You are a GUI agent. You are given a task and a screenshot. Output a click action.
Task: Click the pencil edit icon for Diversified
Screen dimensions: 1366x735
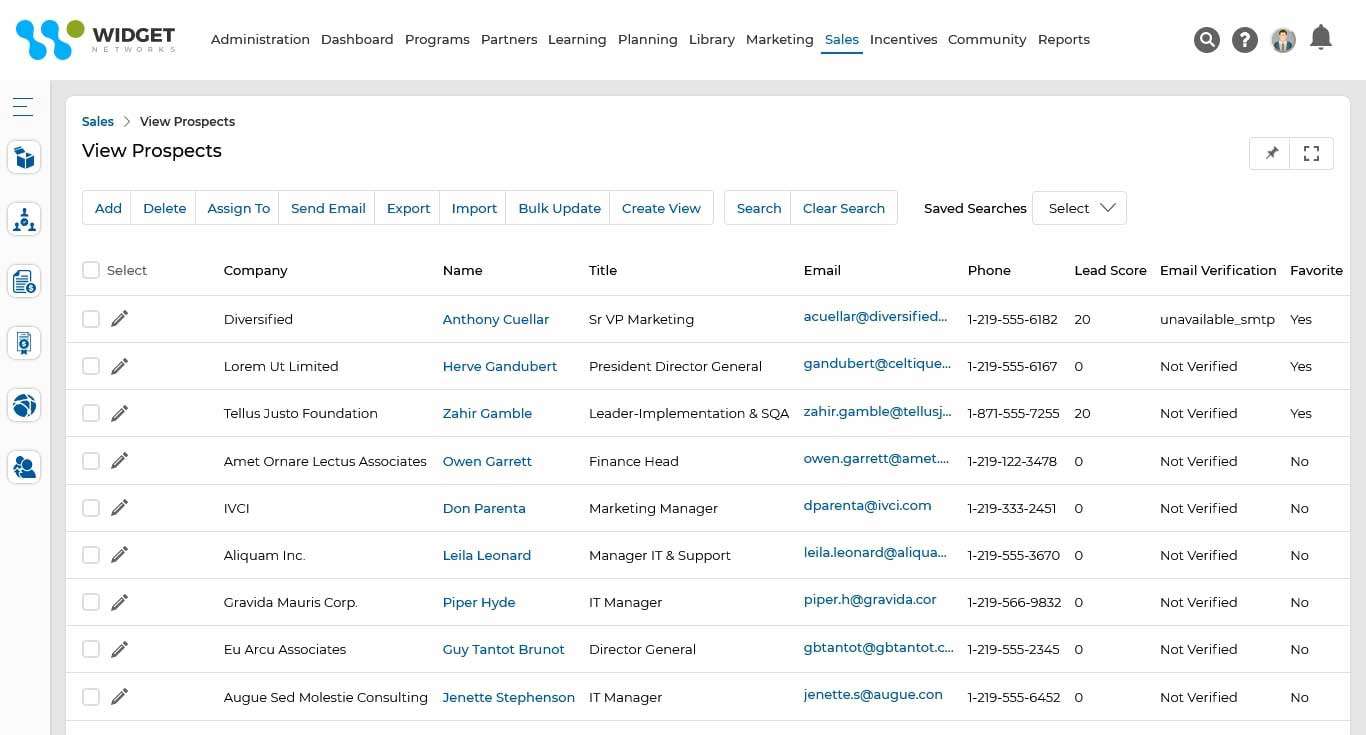[120, 319]
